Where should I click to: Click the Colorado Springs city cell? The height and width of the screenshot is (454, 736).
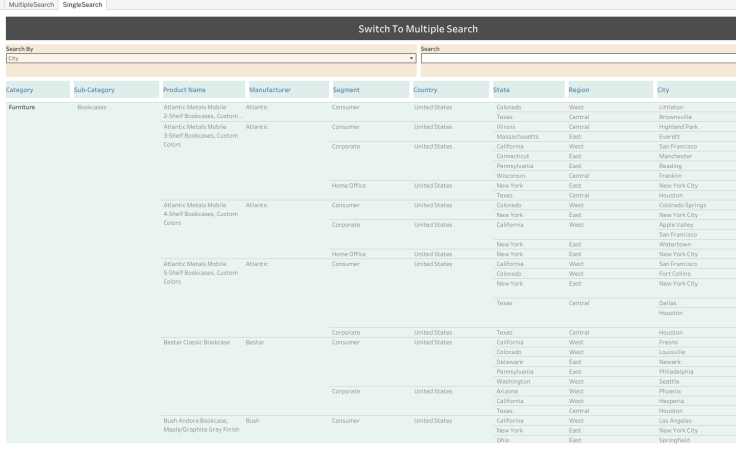[x=683, y=205]
